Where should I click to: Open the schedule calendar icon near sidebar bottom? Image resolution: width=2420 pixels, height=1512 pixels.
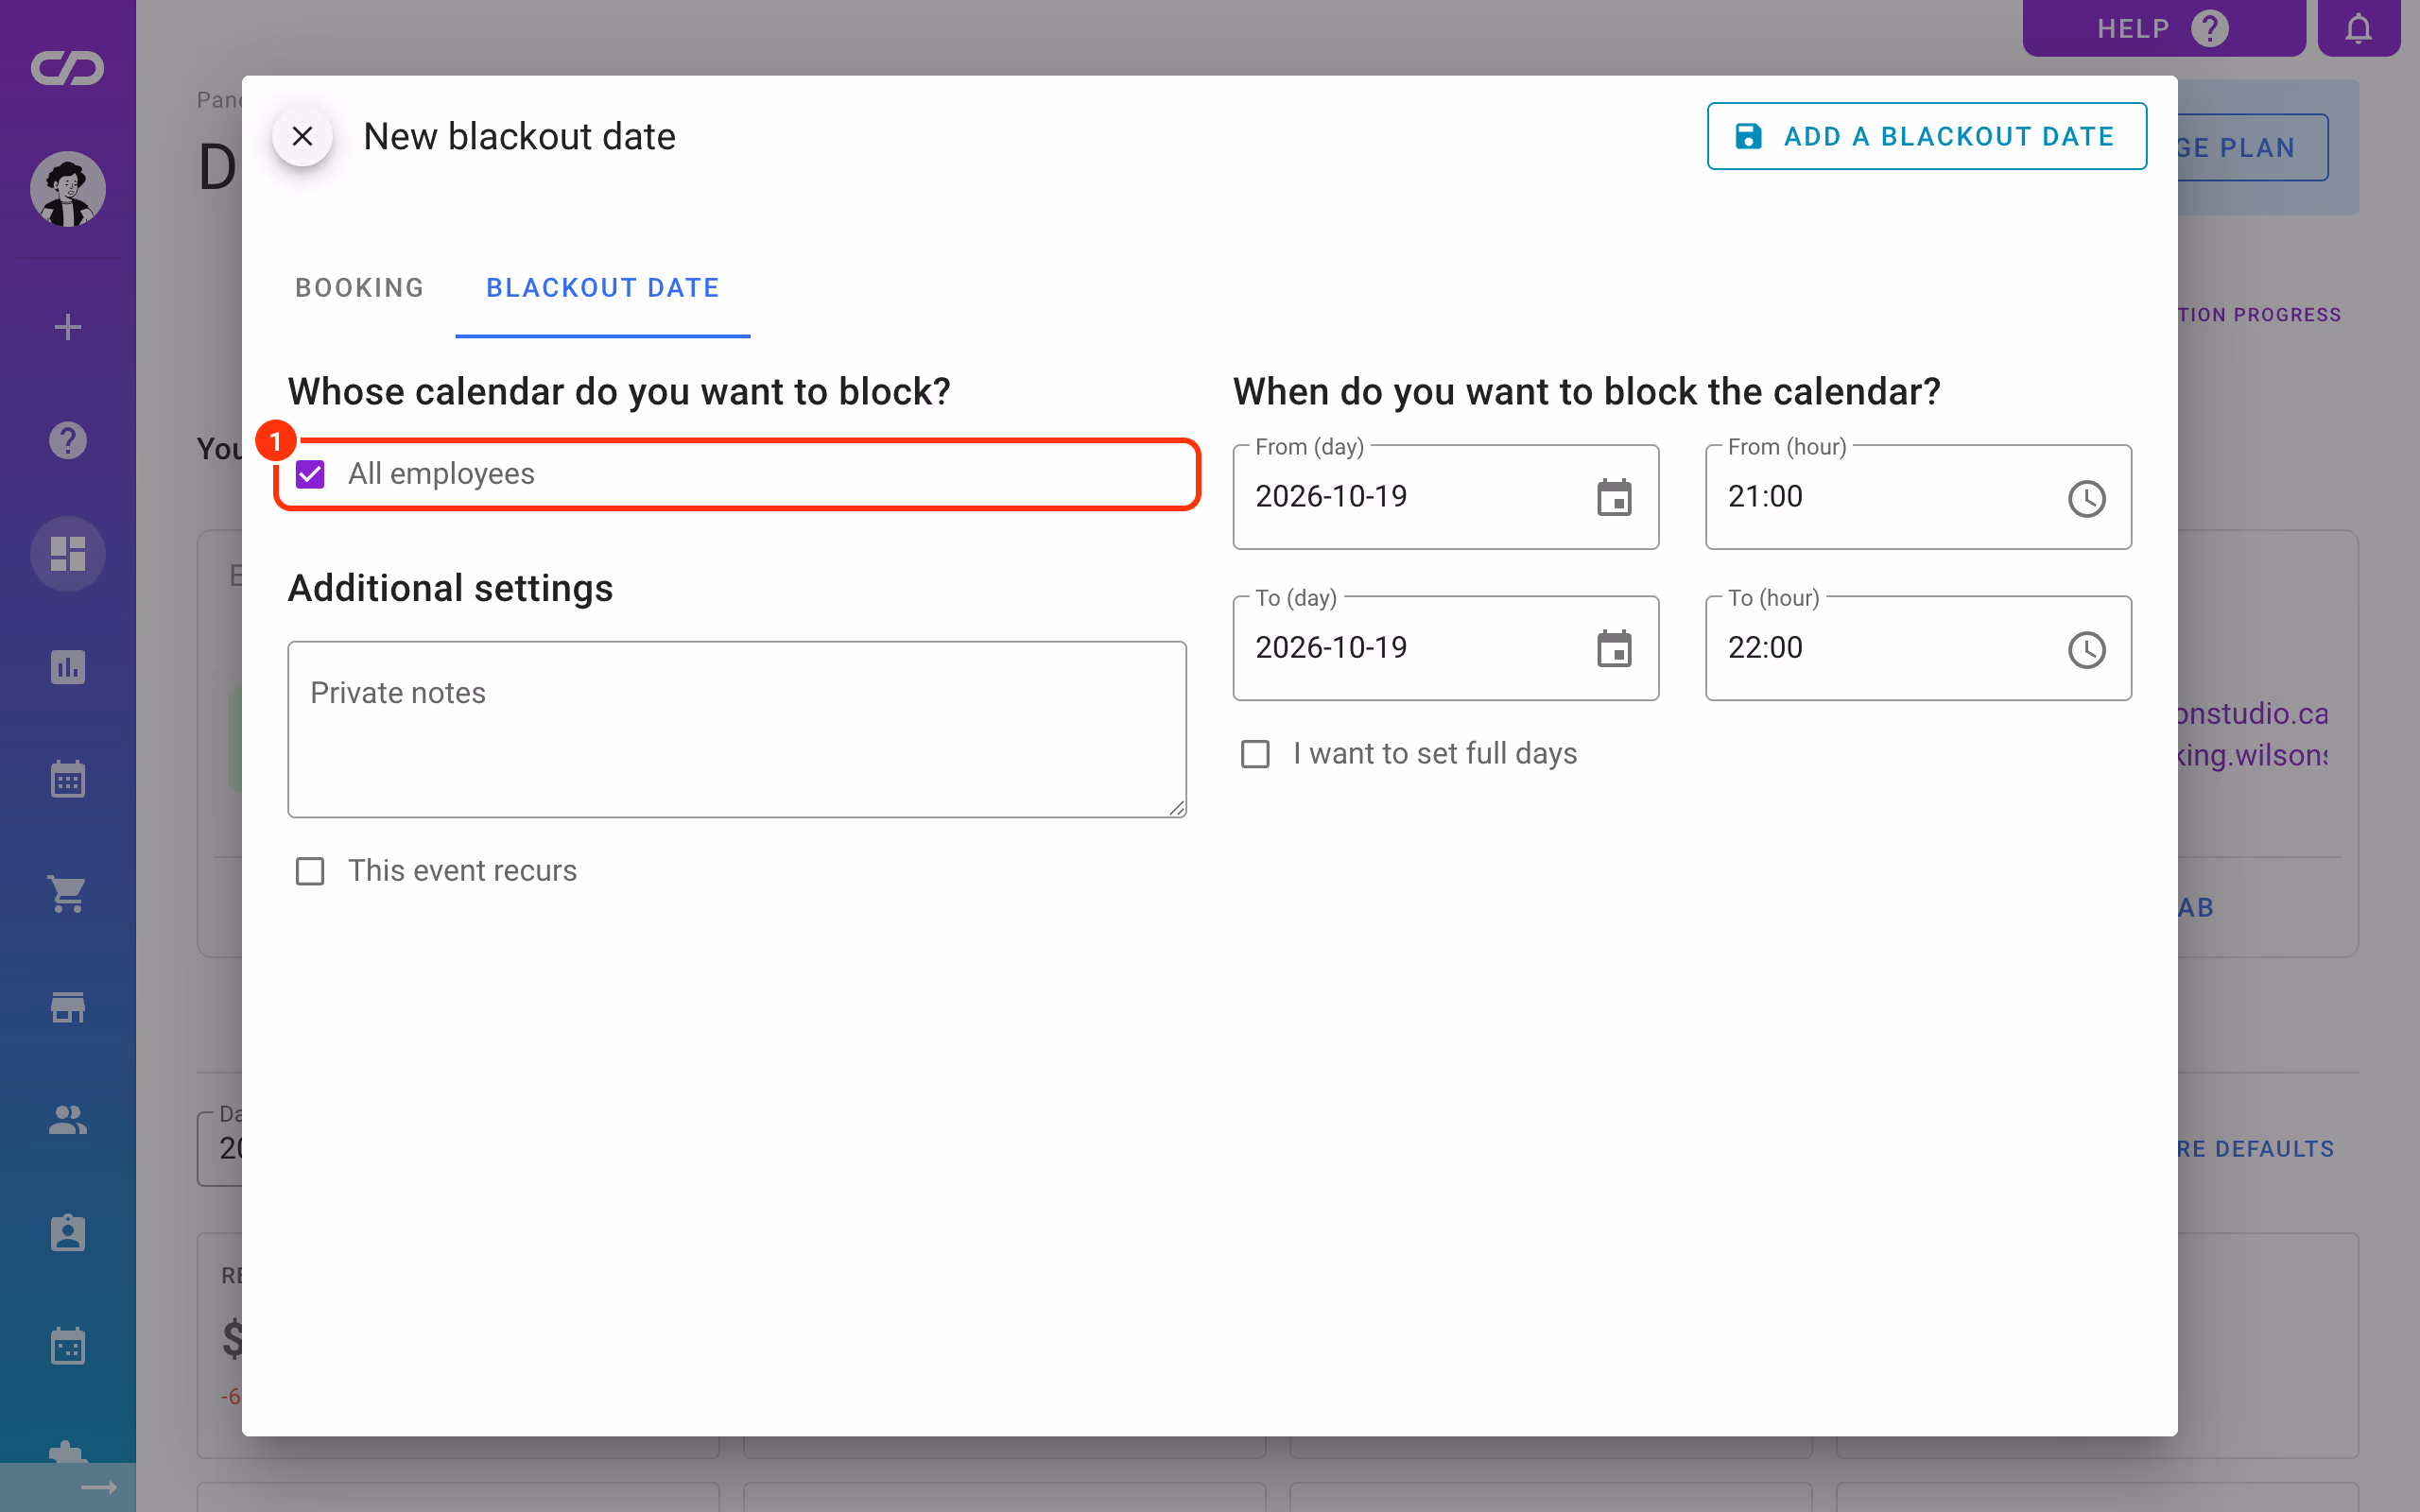click(67, 1347)
